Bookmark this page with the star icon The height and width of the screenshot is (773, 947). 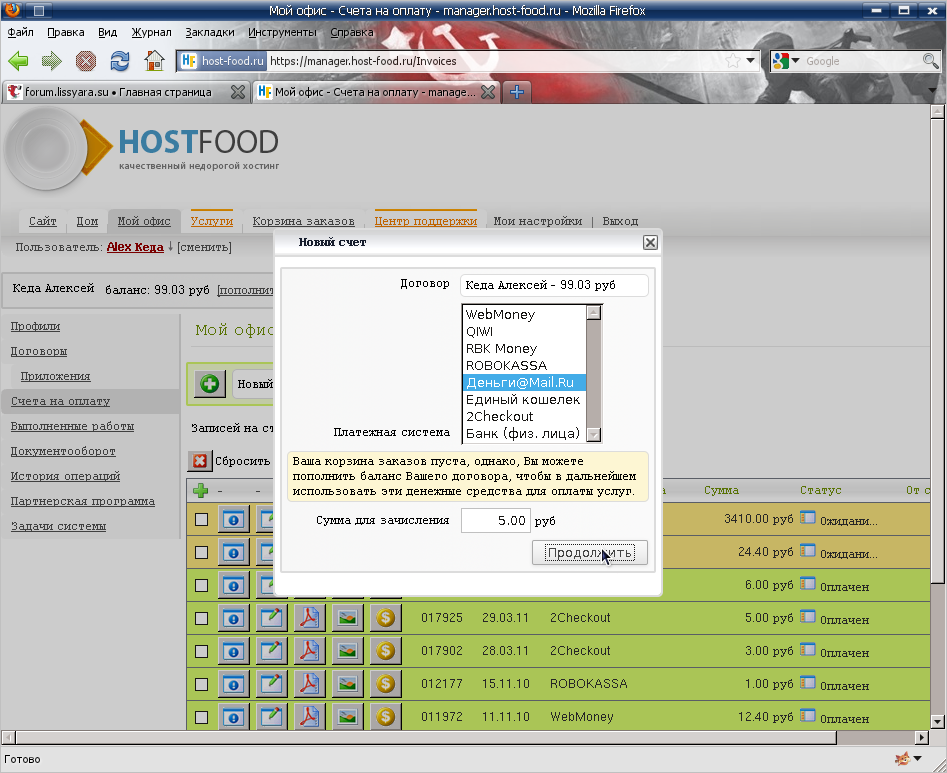click(x=733, y=60)
